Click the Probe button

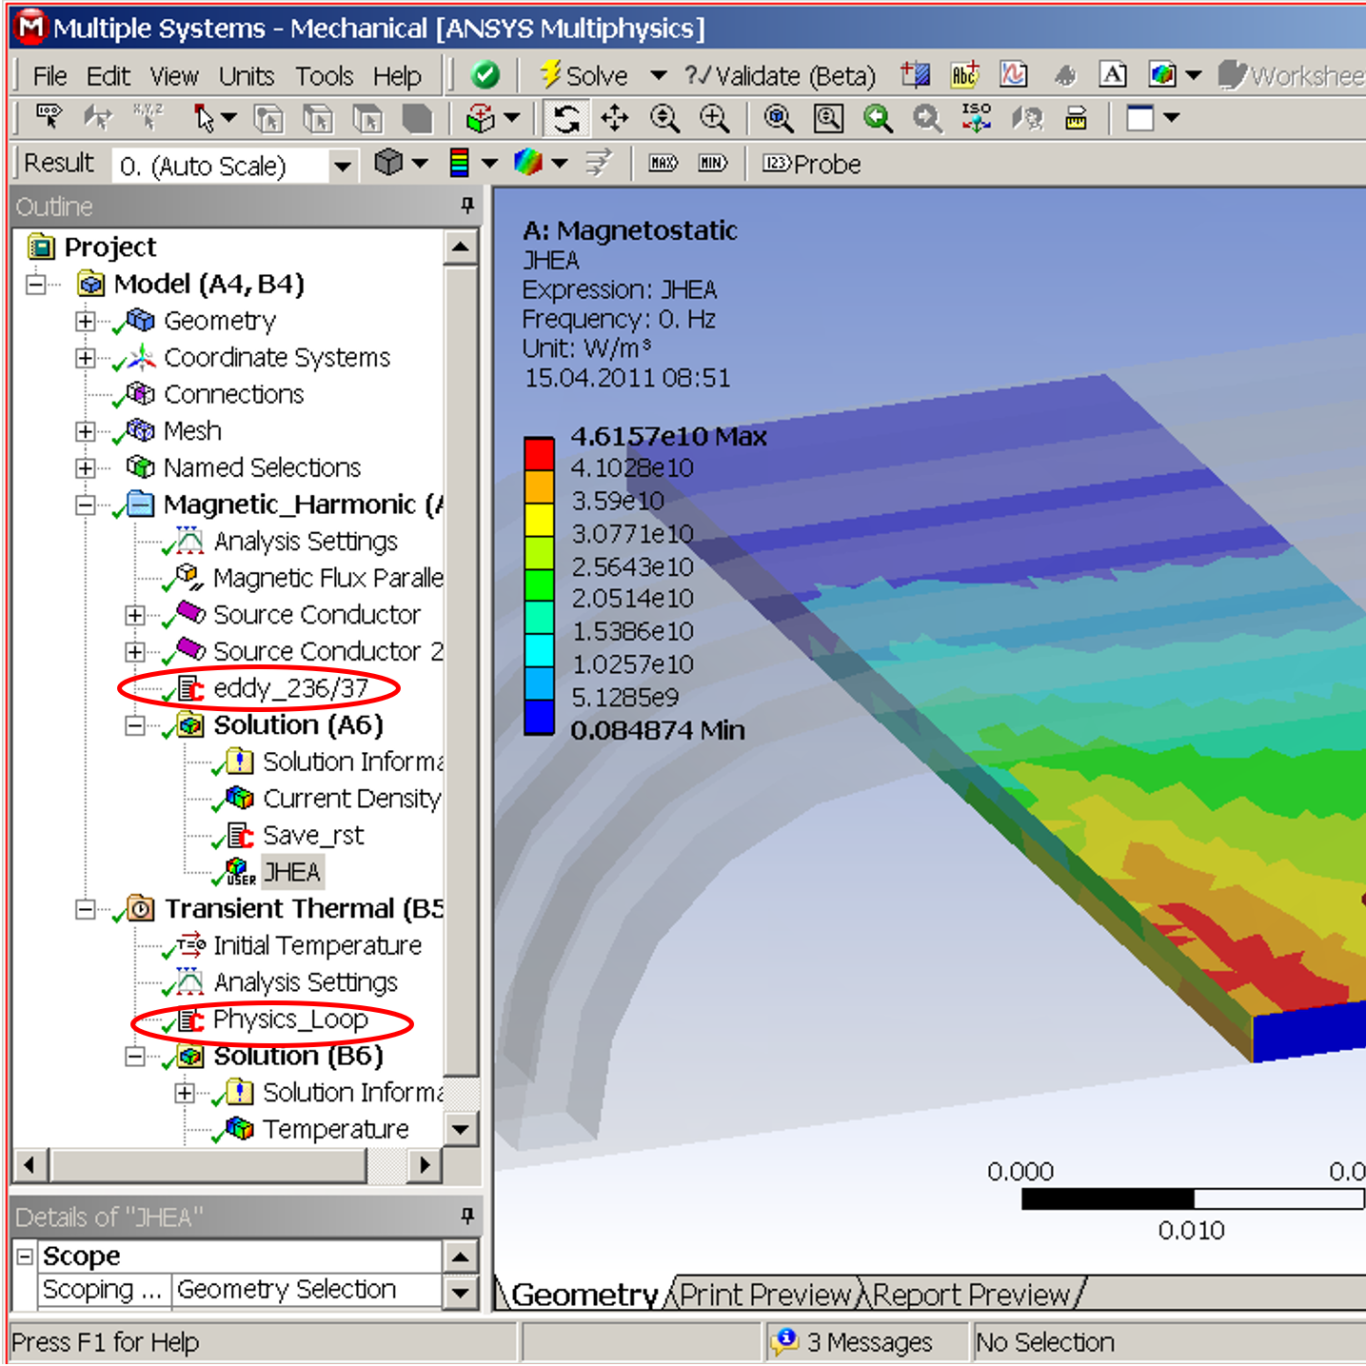tap(812, 164)
